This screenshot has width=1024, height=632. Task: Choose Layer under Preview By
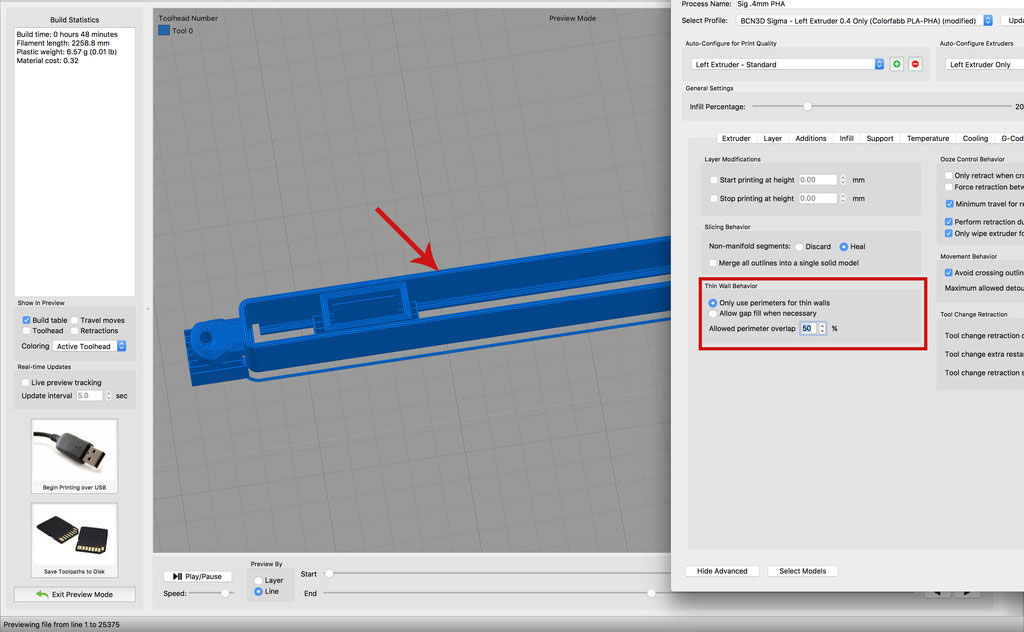[259, 580]
